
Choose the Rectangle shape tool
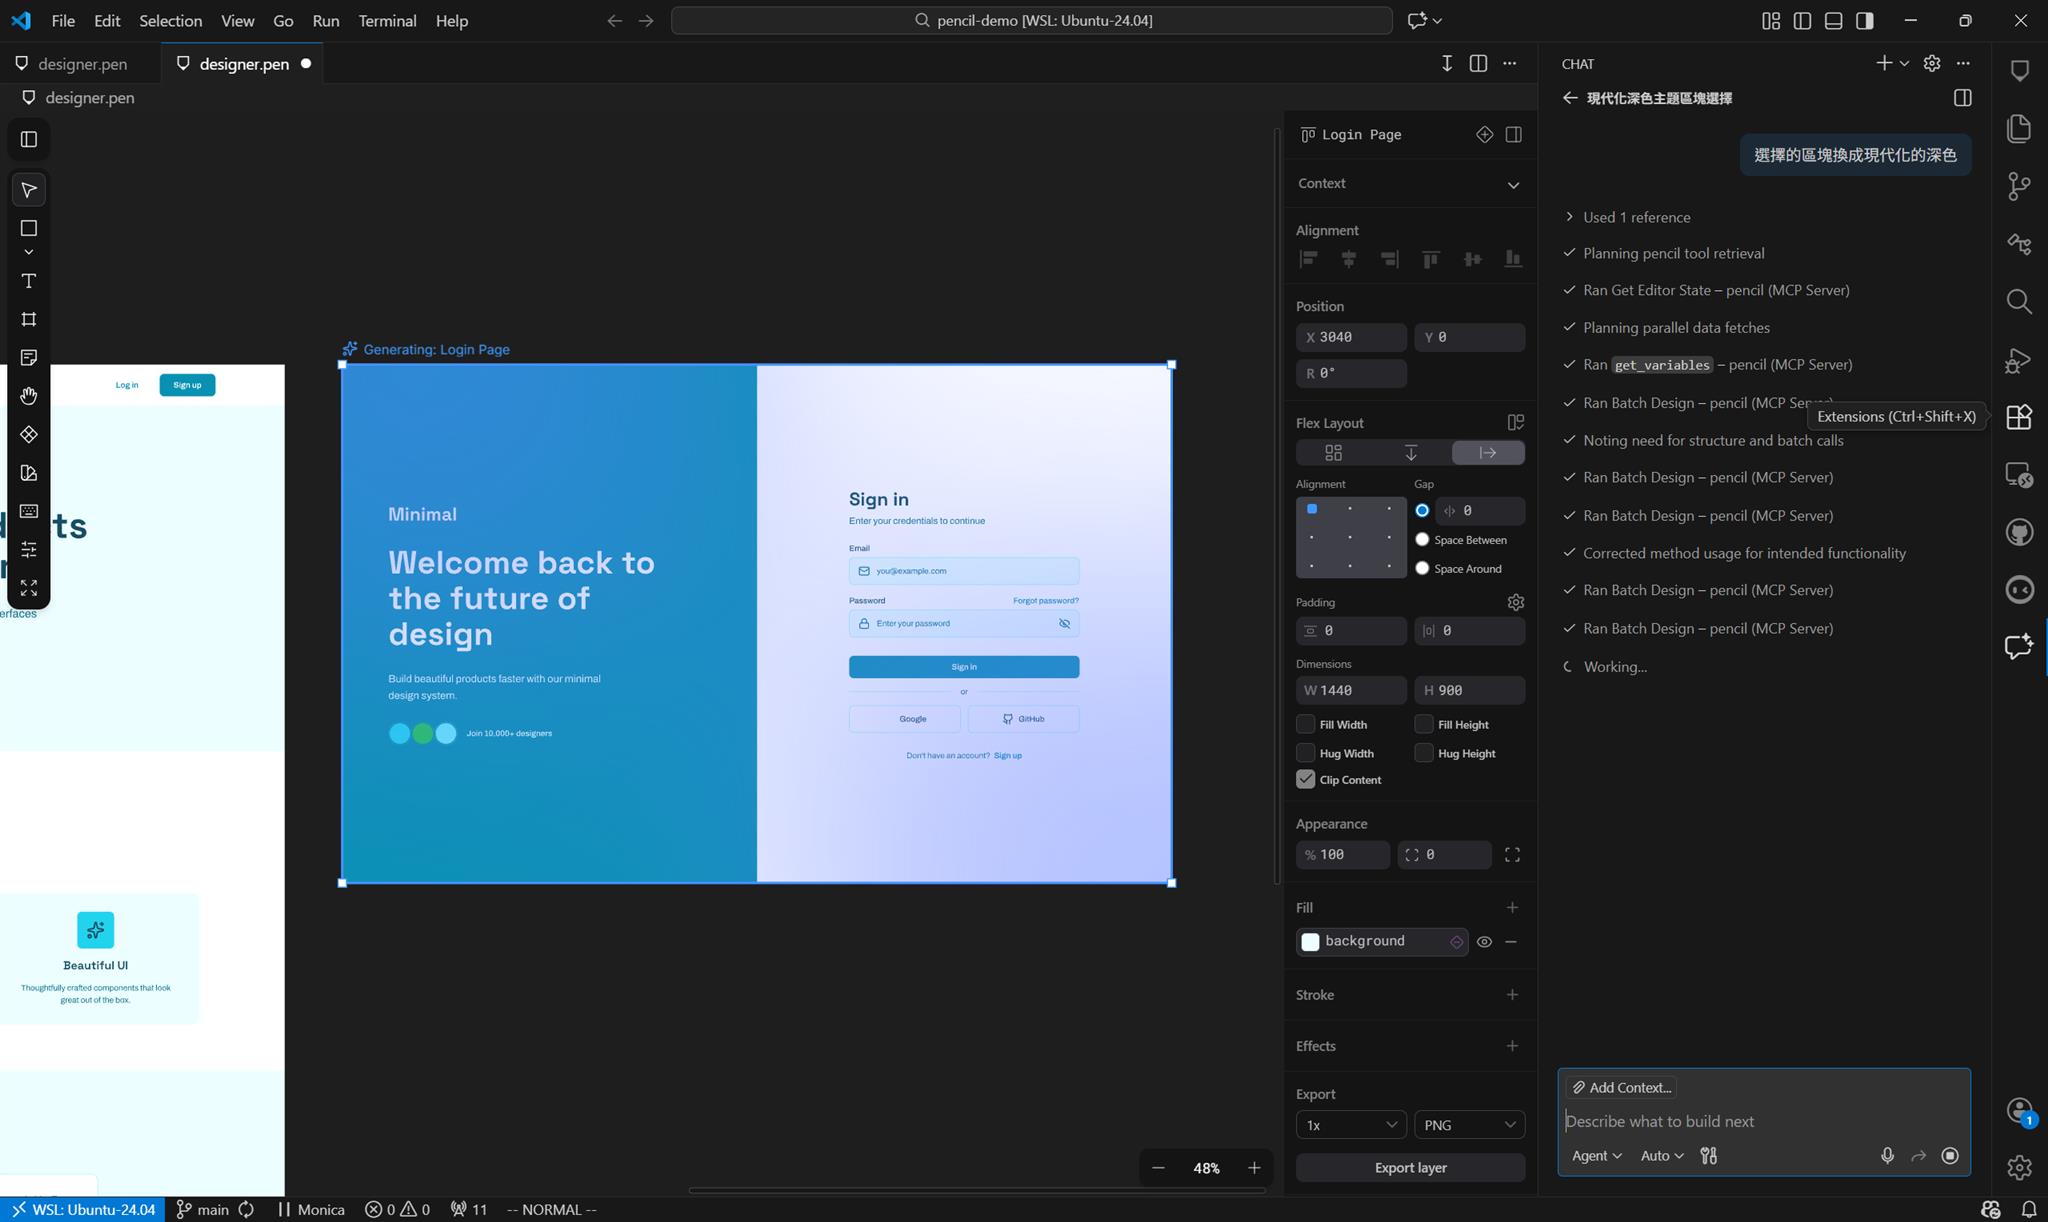pos(29,228)
